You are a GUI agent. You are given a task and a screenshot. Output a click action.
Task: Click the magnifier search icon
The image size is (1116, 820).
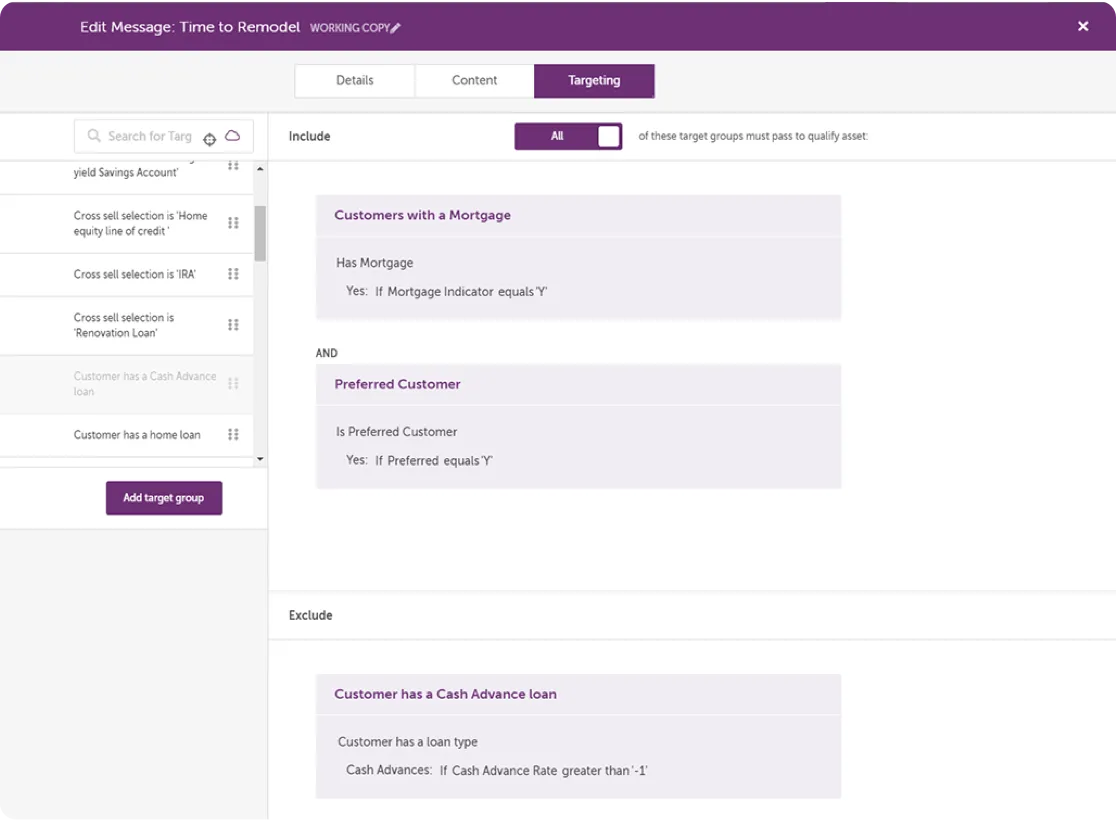[x=94, y=136]
